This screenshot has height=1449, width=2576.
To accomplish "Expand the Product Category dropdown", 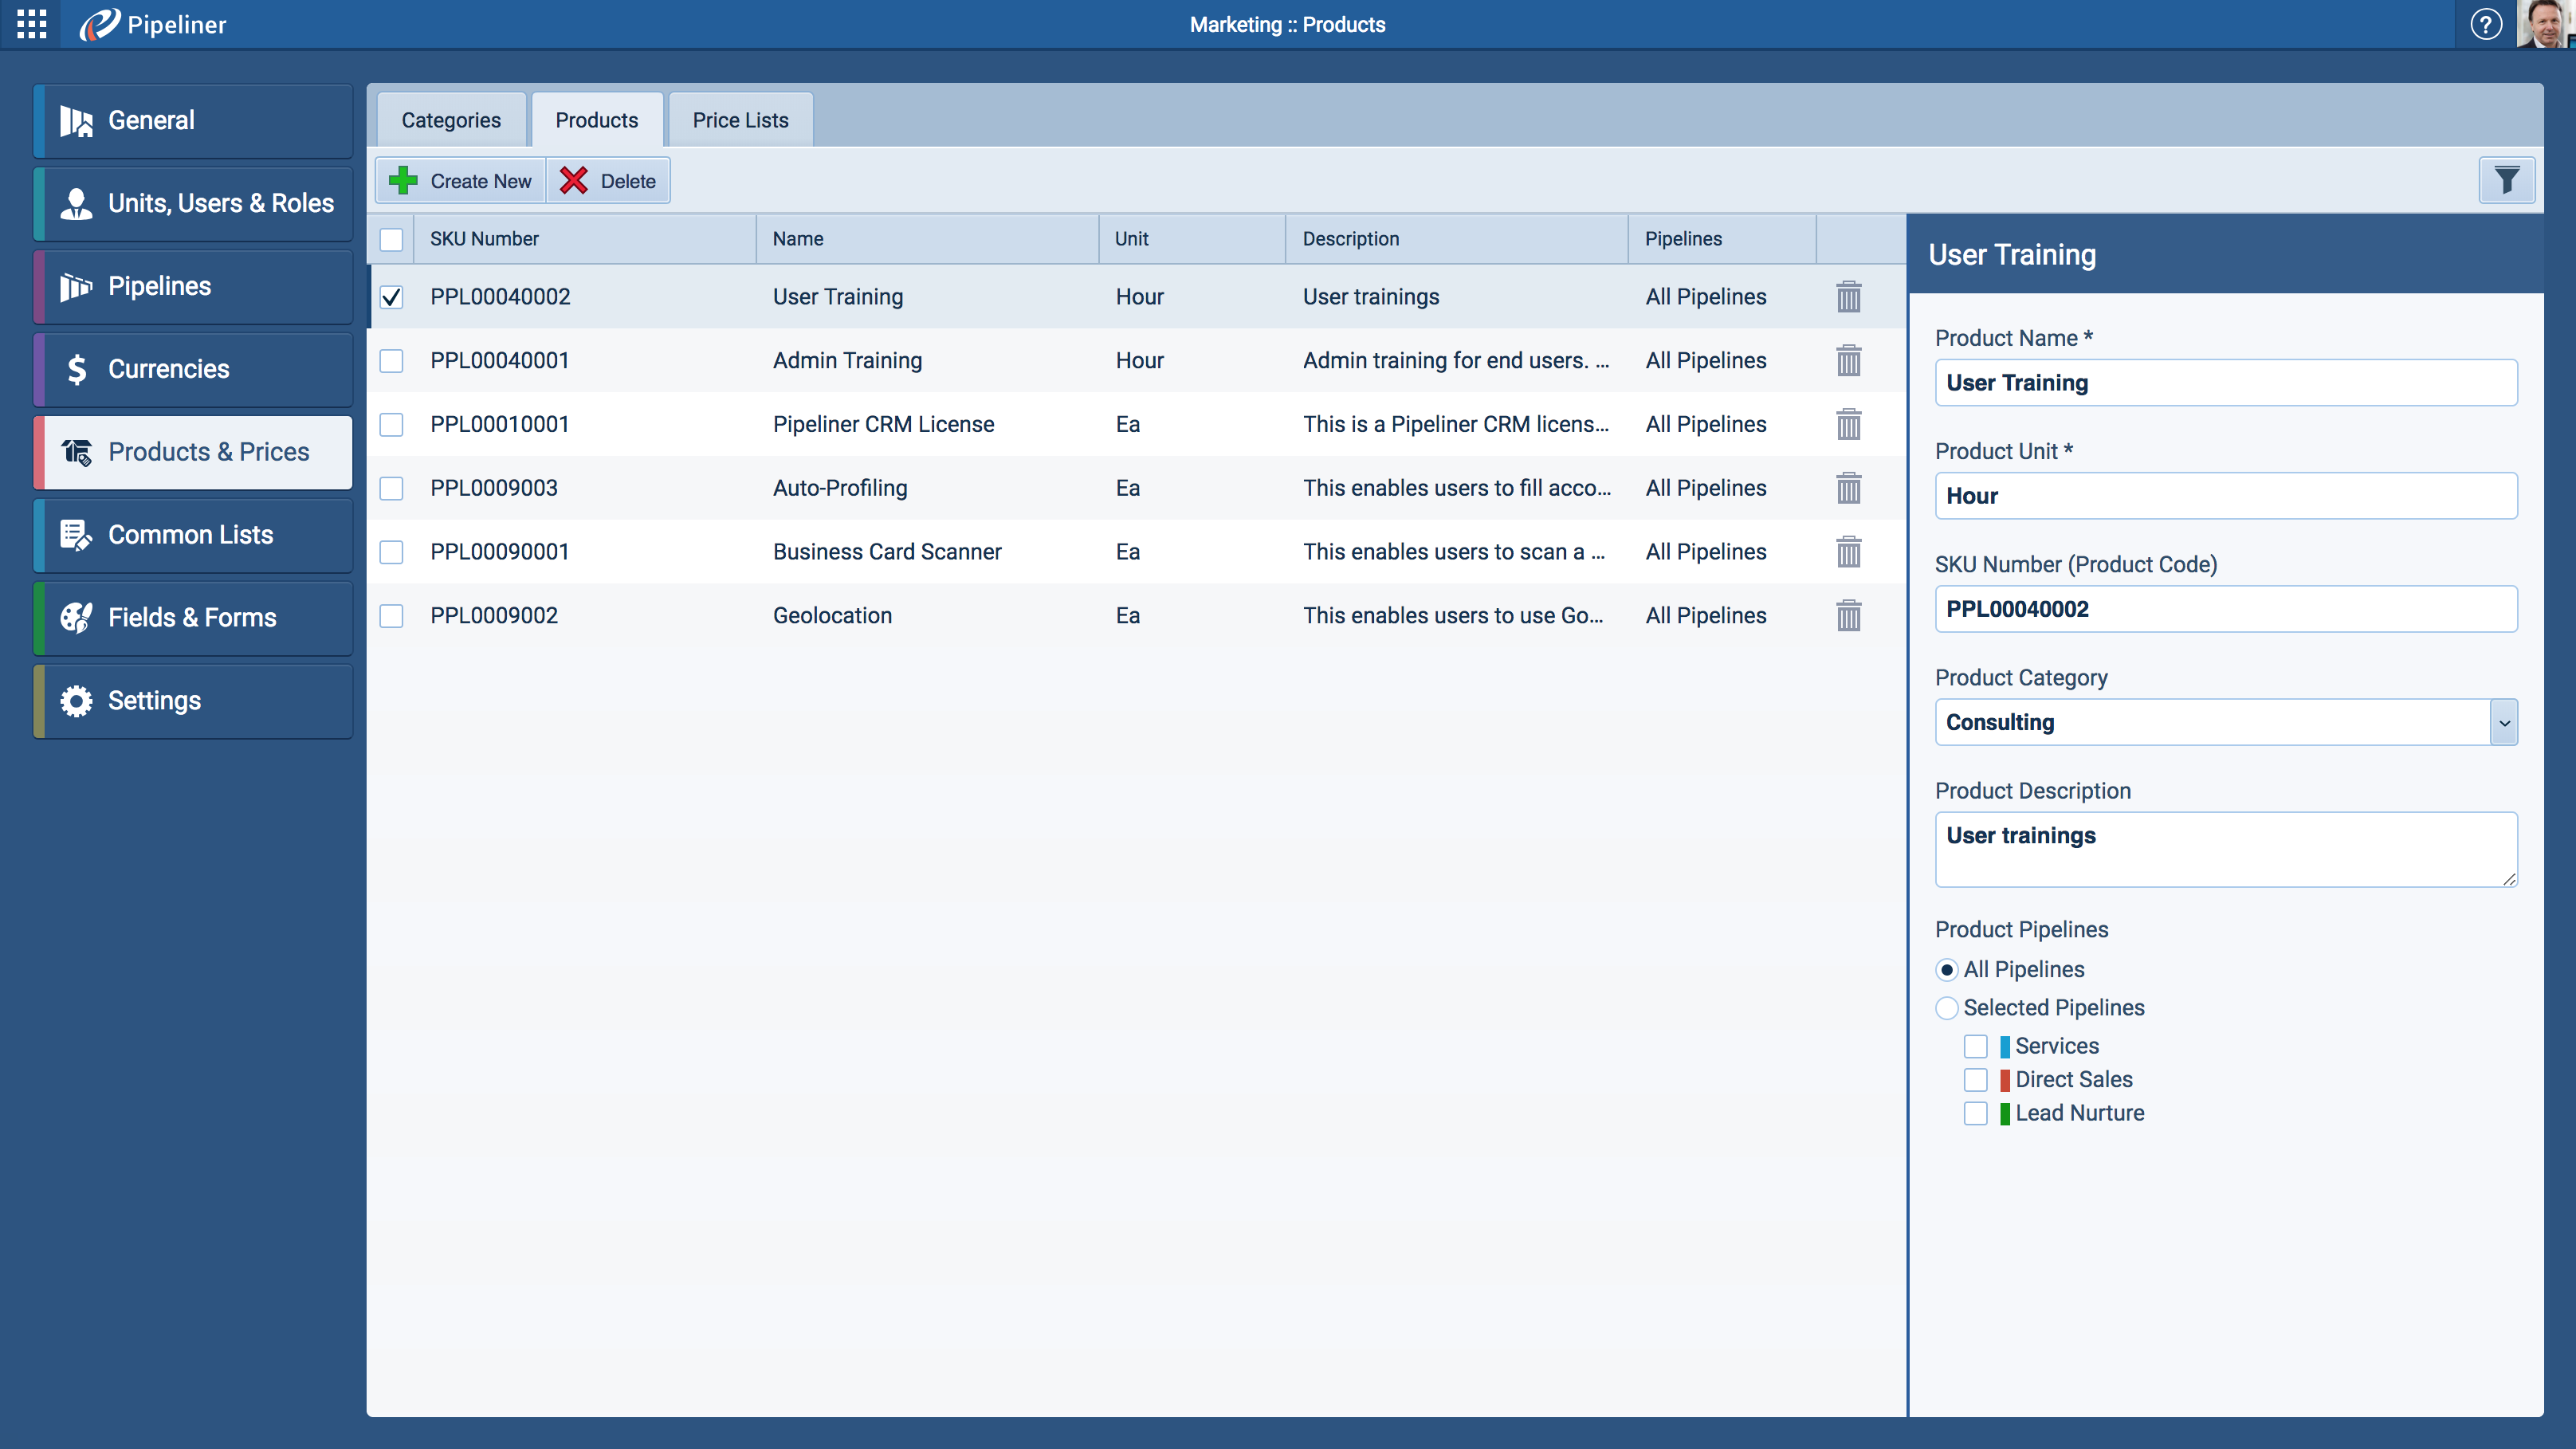I will (x=2503, y=723).
